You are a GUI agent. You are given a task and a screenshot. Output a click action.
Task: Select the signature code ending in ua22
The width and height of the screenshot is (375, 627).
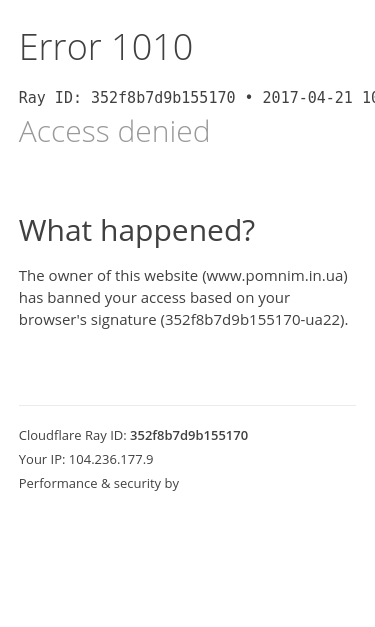[254, 320]
